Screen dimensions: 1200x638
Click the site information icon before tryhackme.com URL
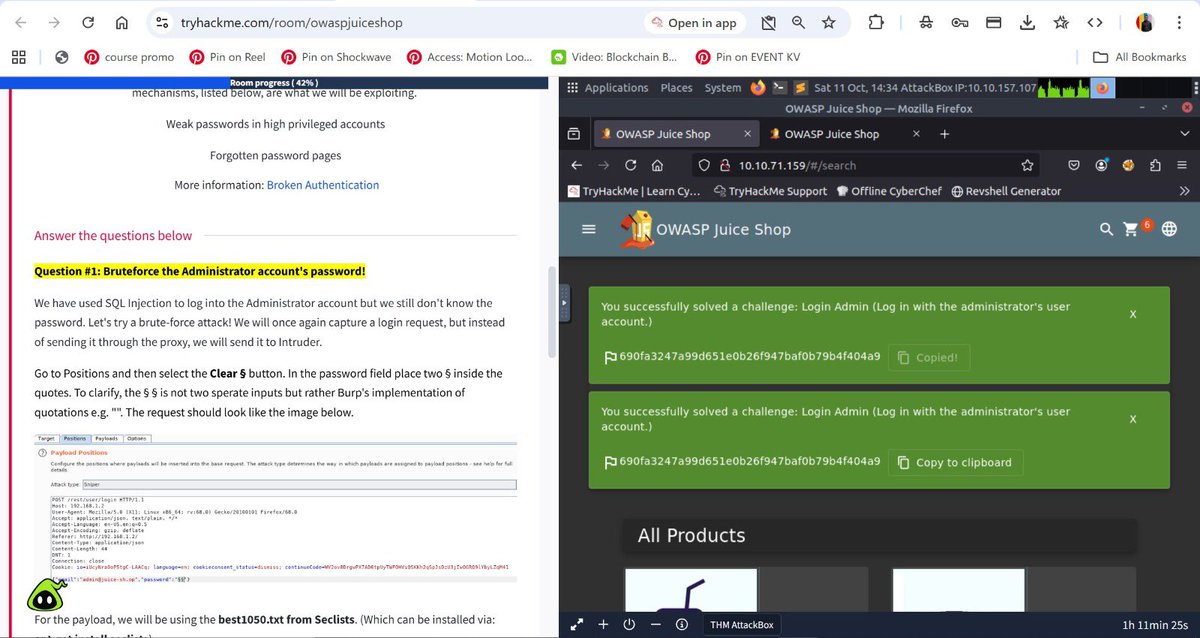tap(162, 23)
